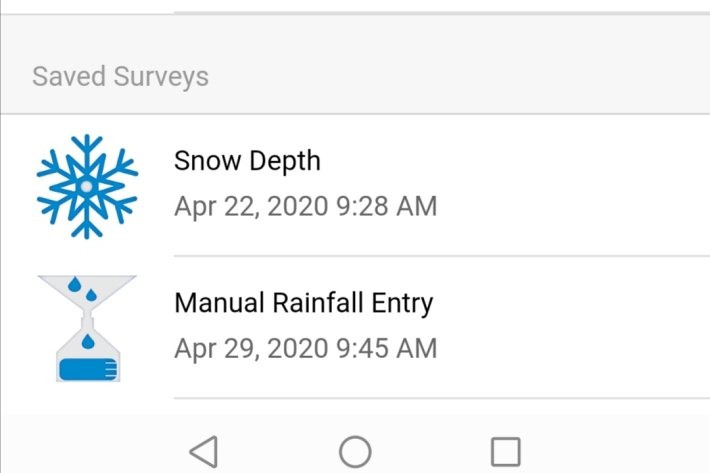Screen dimensions: 710x473
Task: Tap the center of the snowflake
Action: click(87, 186)
